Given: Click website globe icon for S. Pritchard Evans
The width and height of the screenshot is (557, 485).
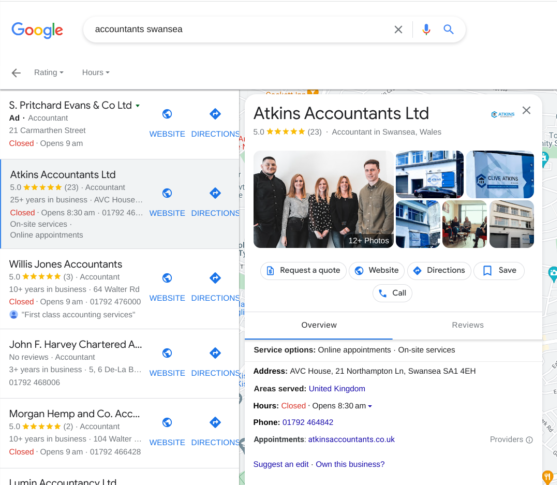Looking at the screenshot, I should [167, 114].
